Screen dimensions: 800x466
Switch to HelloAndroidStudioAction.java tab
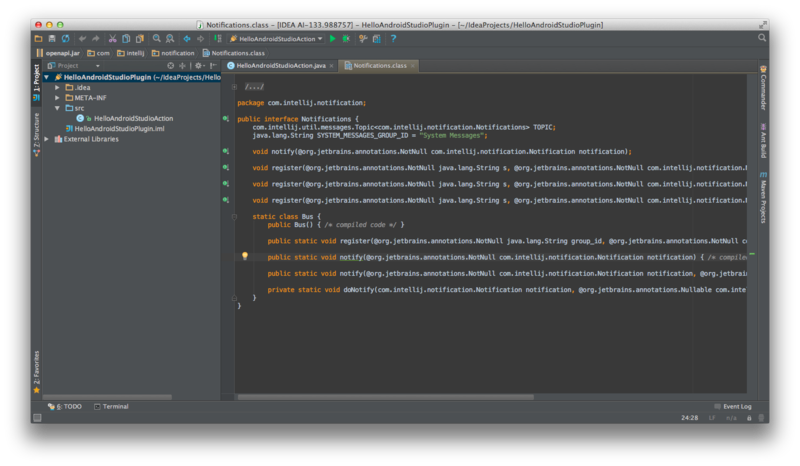point(280,65)
